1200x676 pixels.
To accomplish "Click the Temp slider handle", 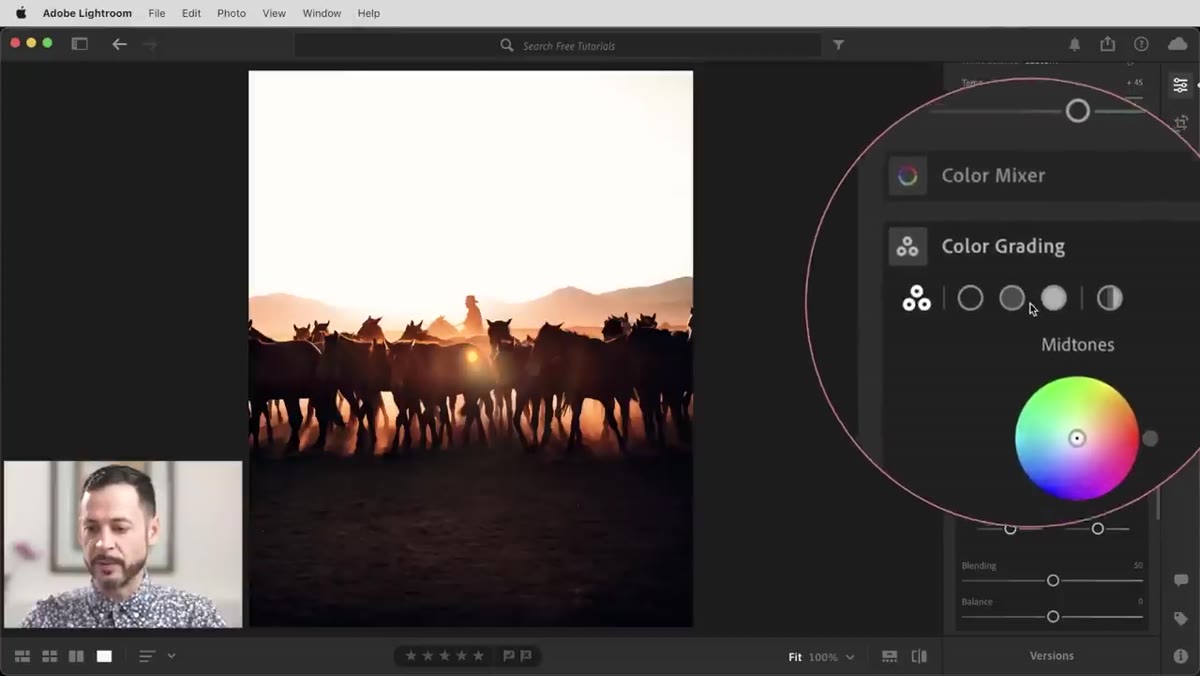I will 1077,111.
